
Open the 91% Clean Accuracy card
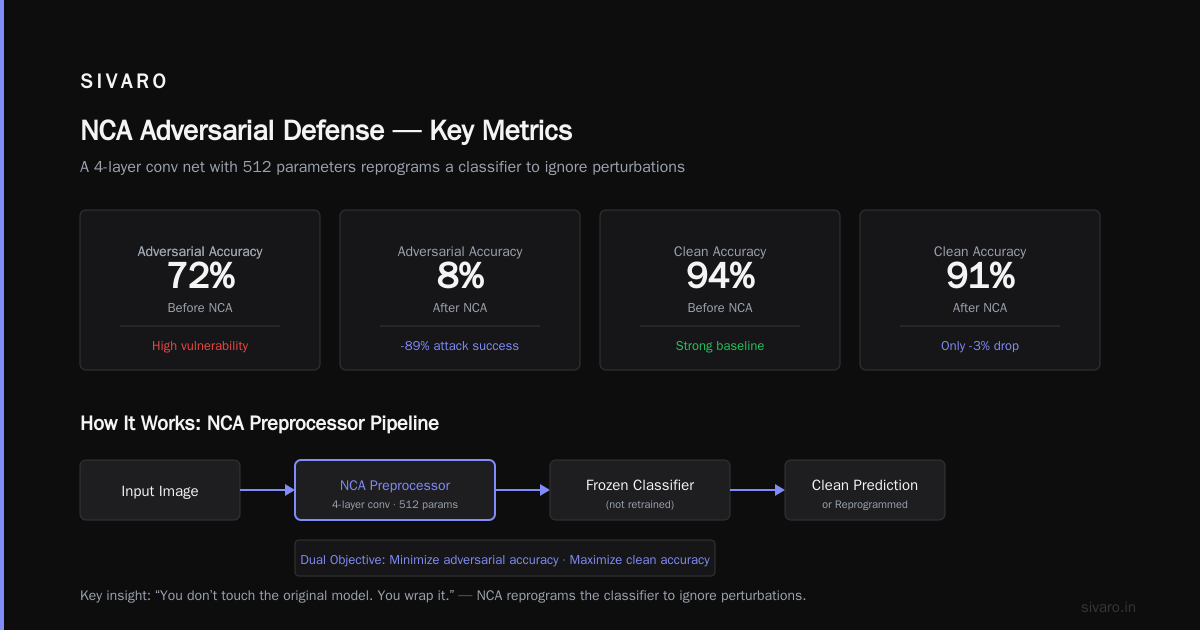(x=980, y=290)
